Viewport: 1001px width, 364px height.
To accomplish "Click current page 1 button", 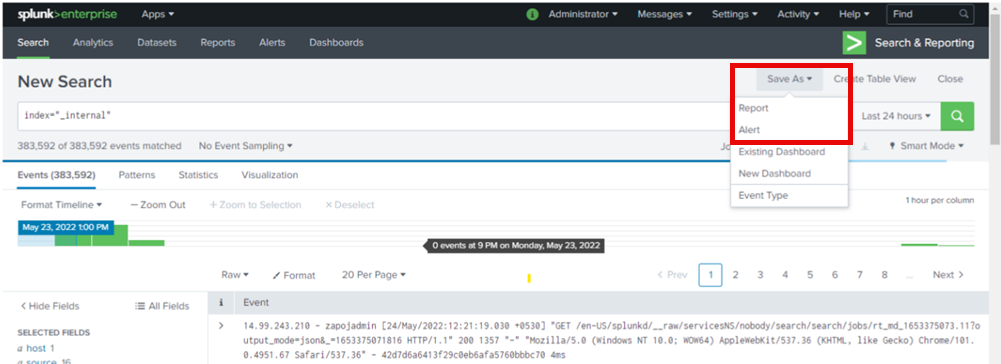I will 711,275.
